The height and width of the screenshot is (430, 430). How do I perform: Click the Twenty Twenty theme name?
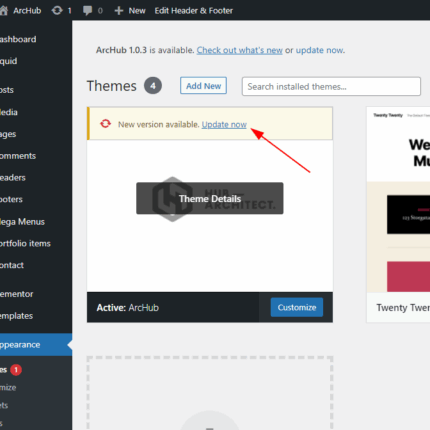click(403, 308)
